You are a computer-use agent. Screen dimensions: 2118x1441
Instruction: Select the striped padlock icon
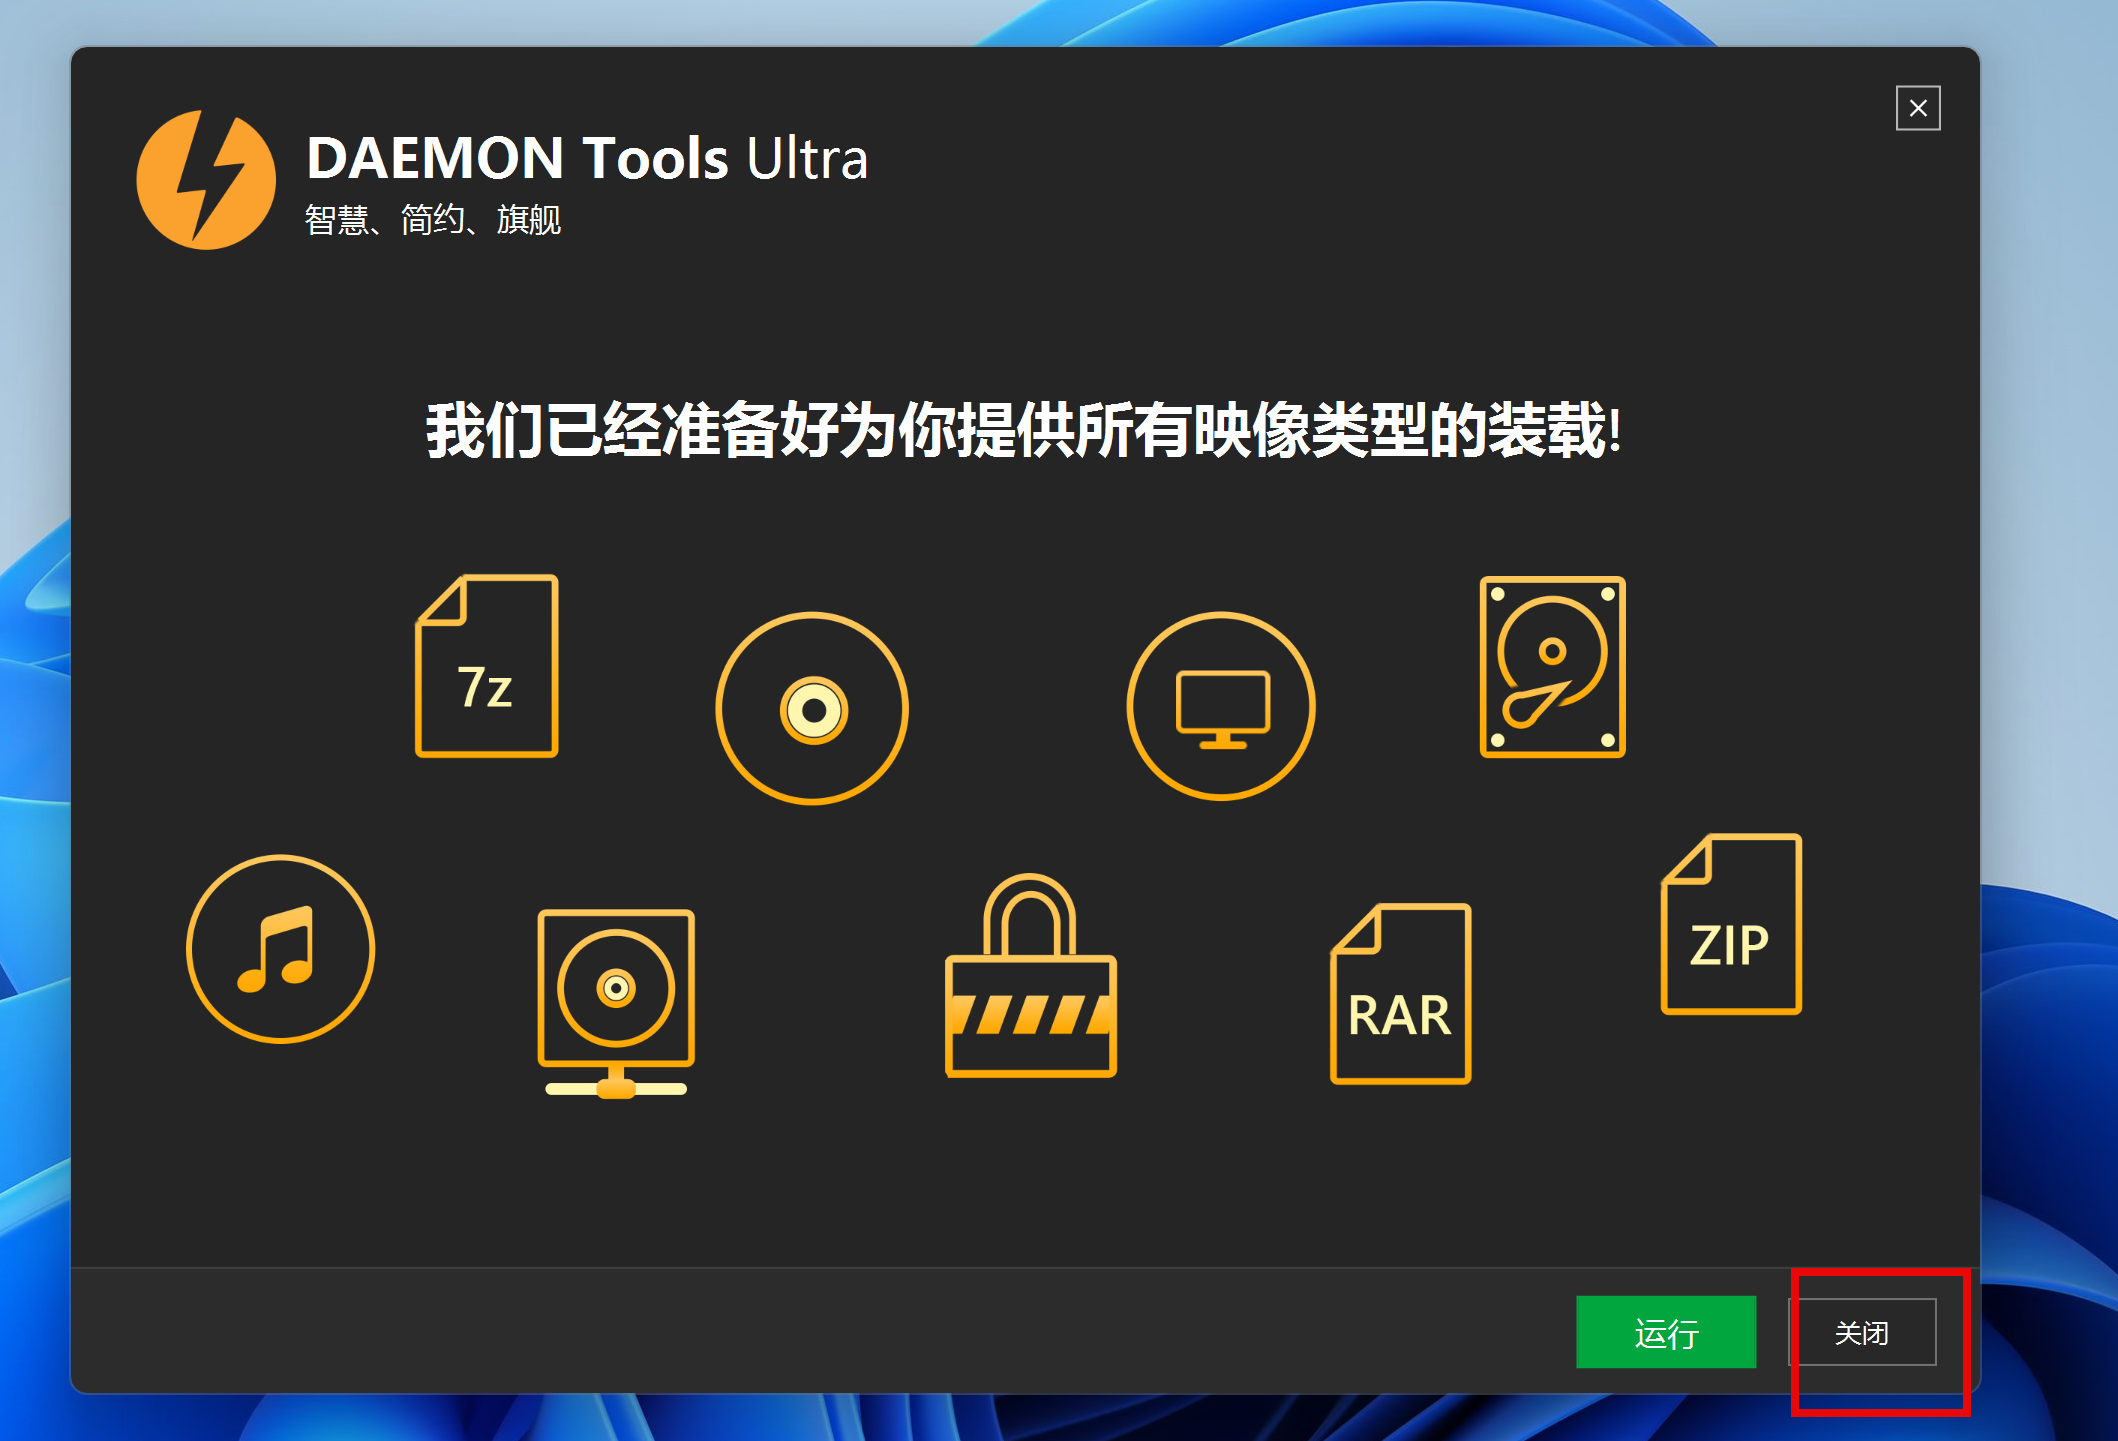[1031, 976]
